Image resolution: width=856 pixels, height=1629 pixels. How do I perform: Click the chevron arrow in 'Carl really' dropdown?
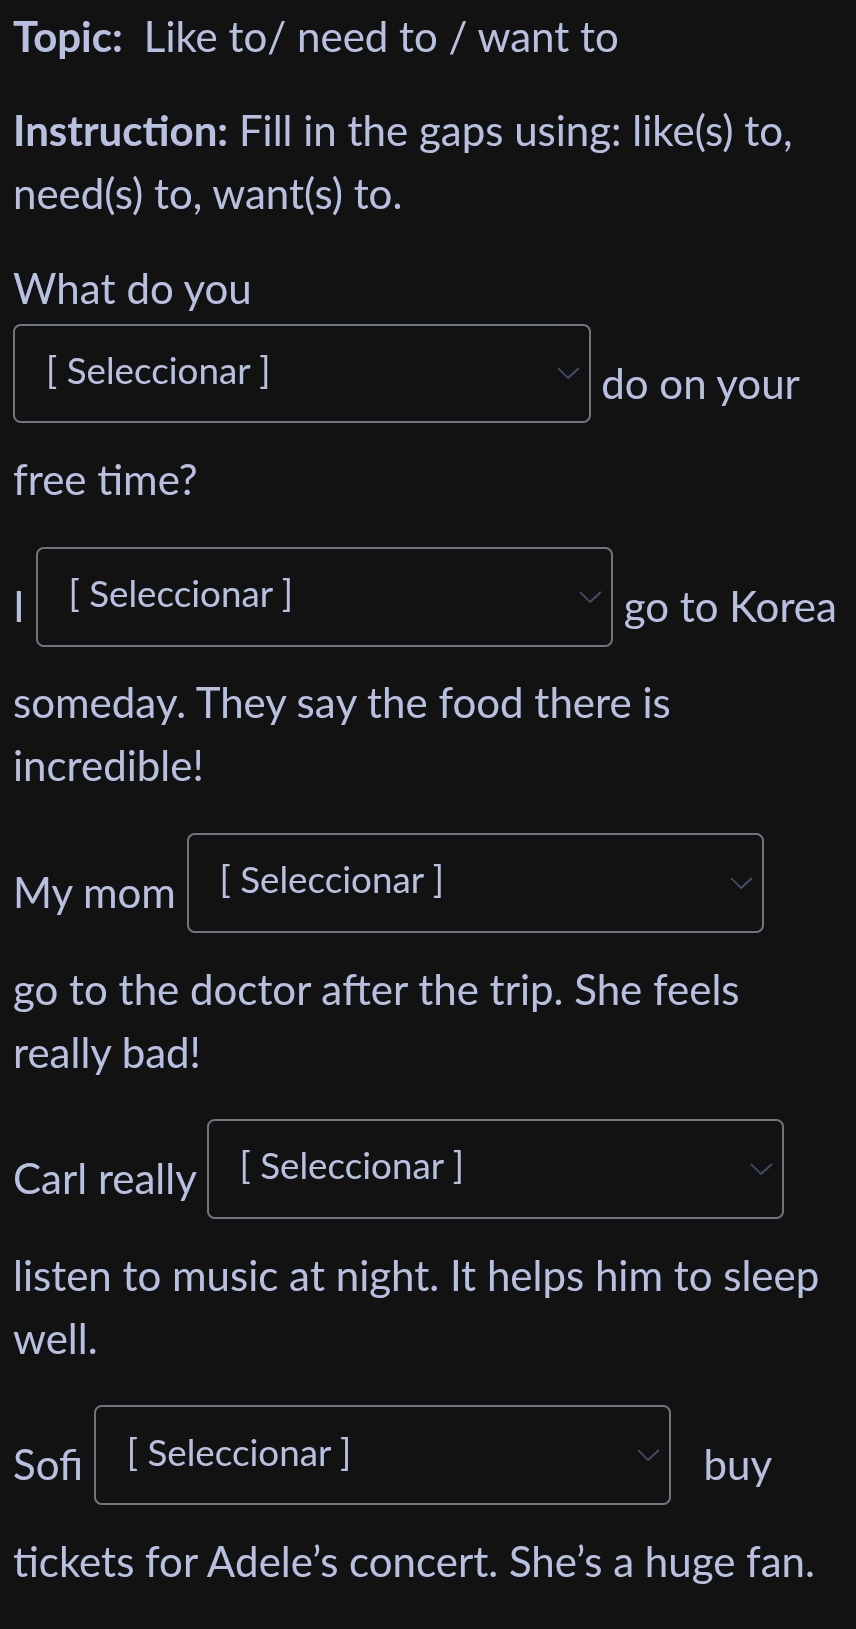(761, 1169)
